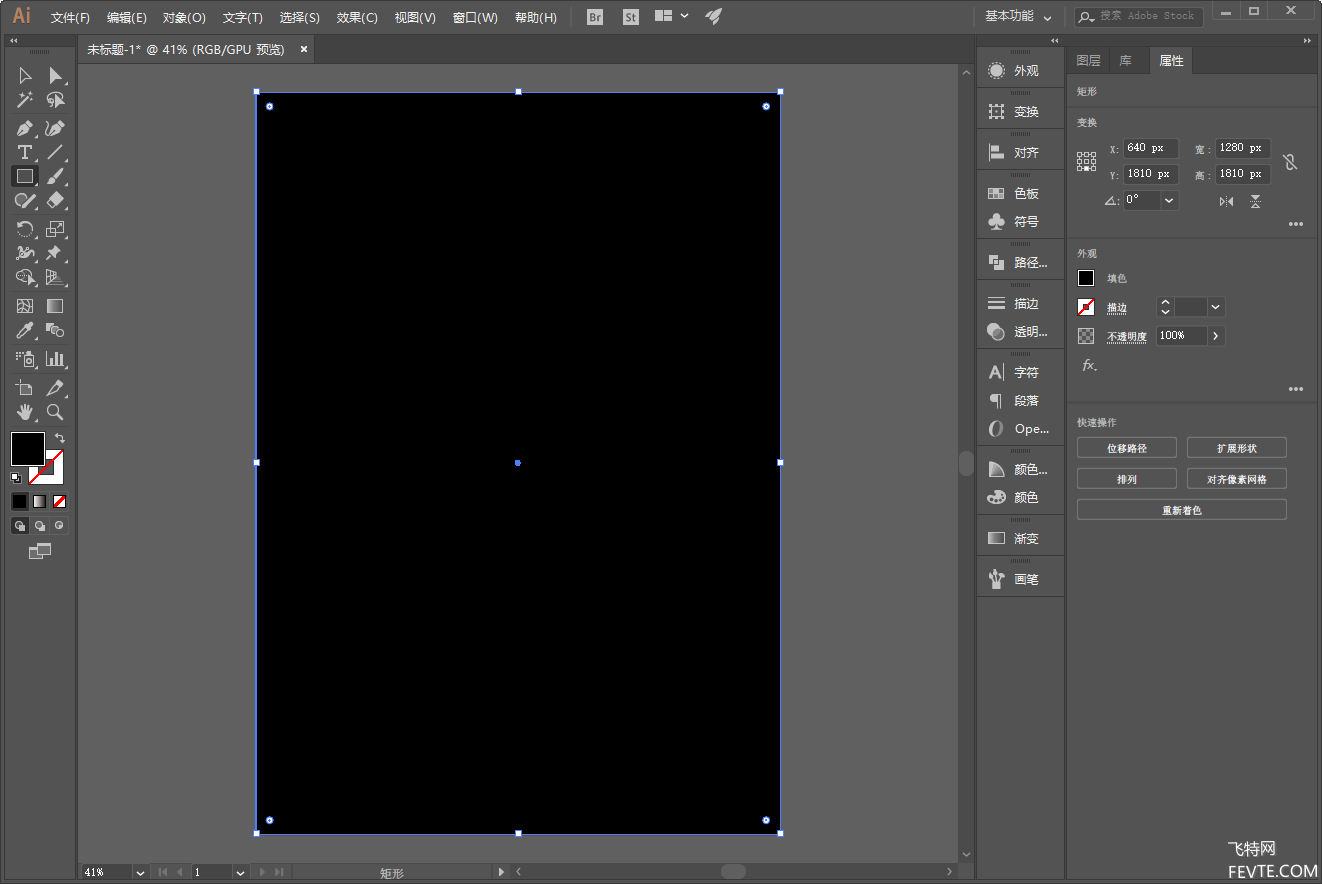Open the workspace 基本功能 dropdown
This screenshot has height=884, width=1322.
[1018, 17]
